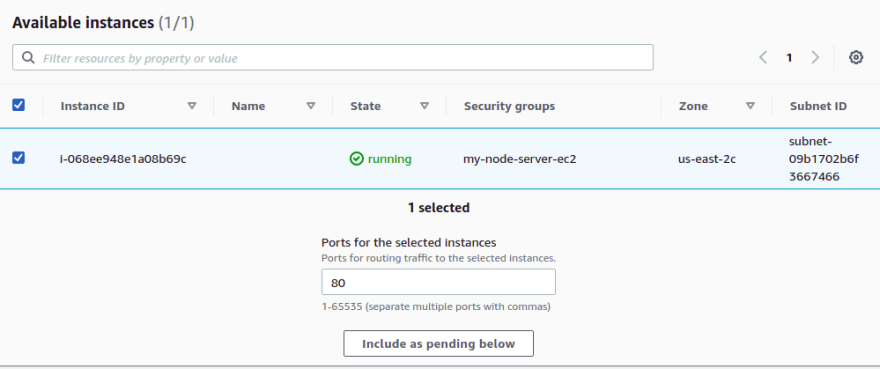This screenshot has width=880, height=369.
Task: Sort by Instance ID column arrow
Action: [192, 106]
